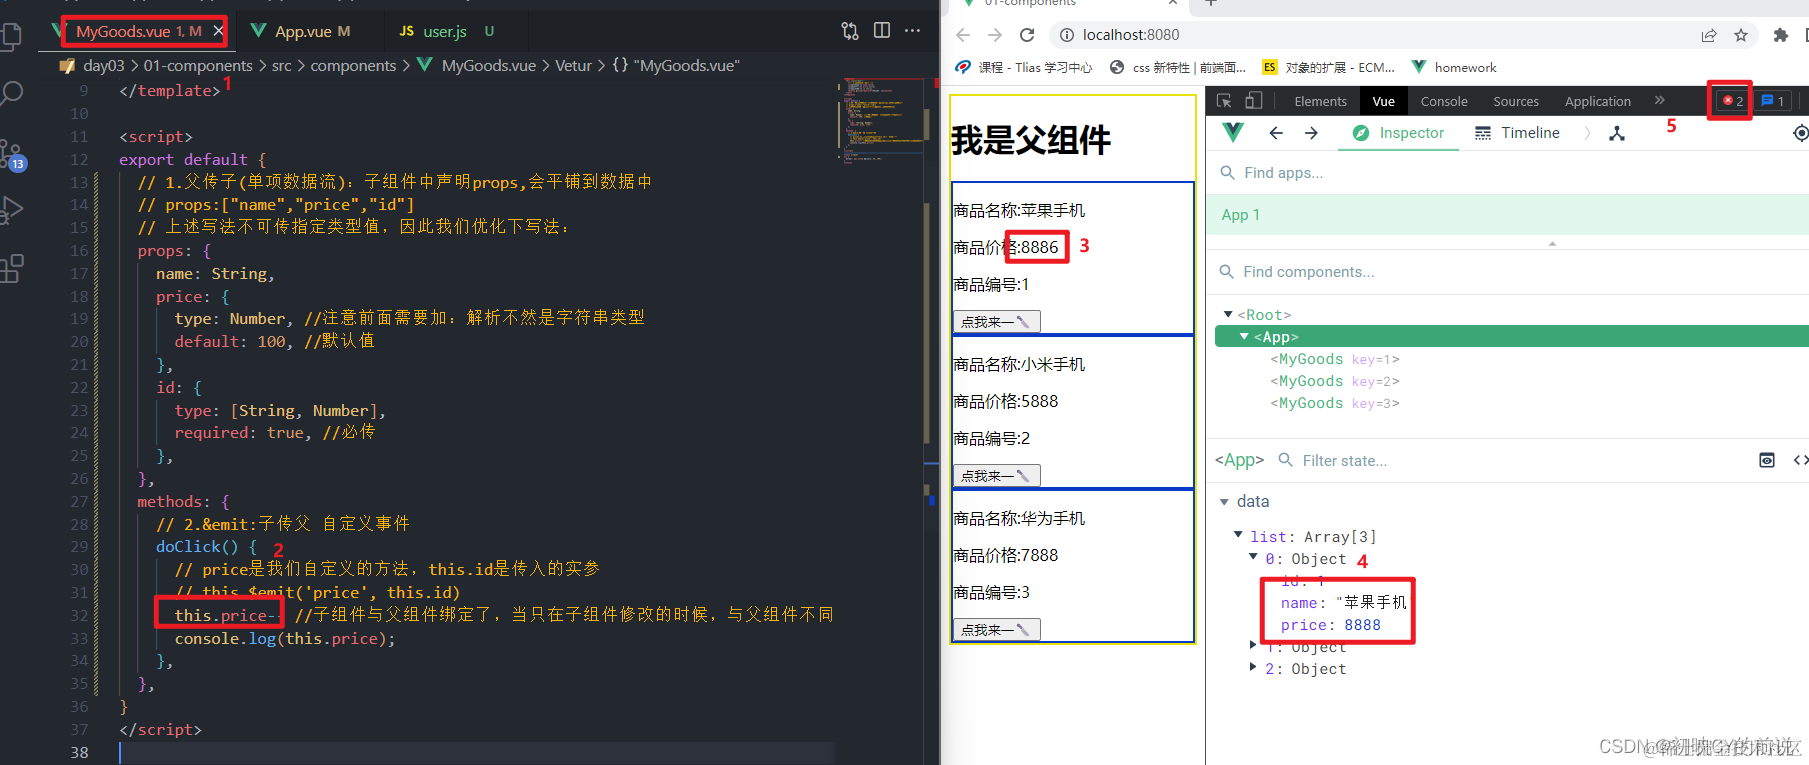The height and width of the screenshot is (765, 1809).
Task: Open message count badge showing 1
Action: point(1773,101)
